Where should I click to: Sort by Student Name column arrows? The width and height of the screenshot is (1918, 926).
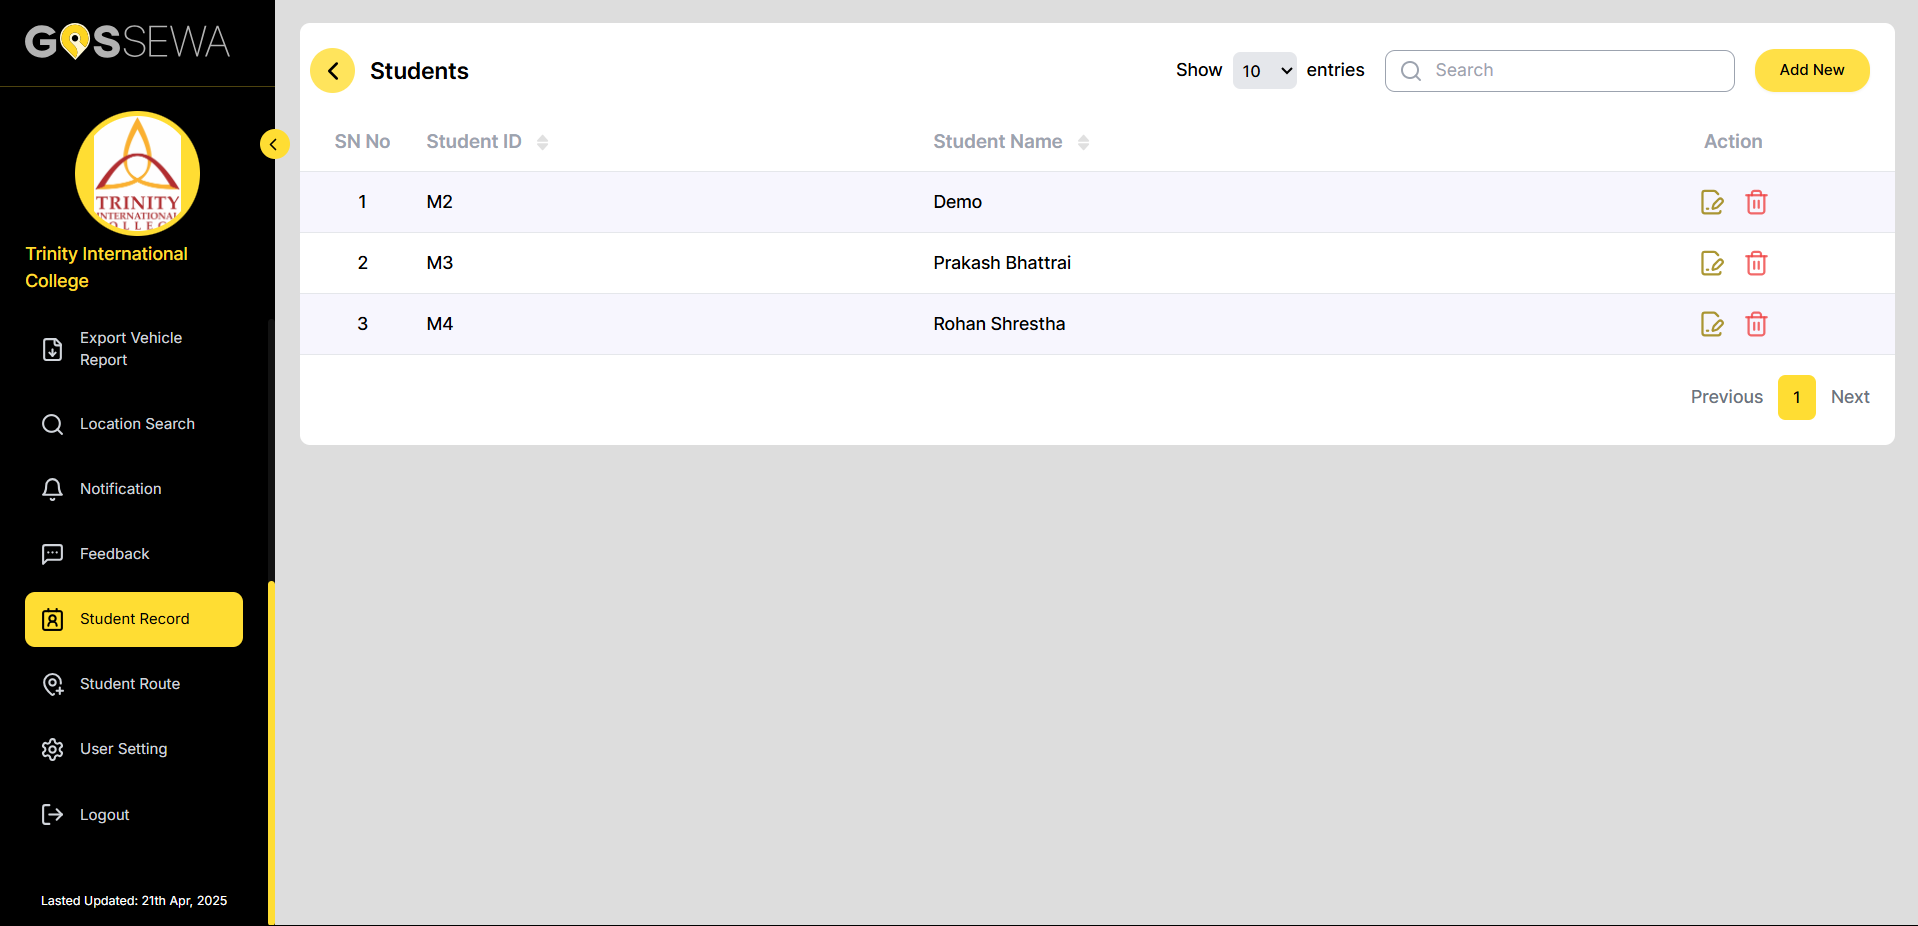[x=1083, y=142]
